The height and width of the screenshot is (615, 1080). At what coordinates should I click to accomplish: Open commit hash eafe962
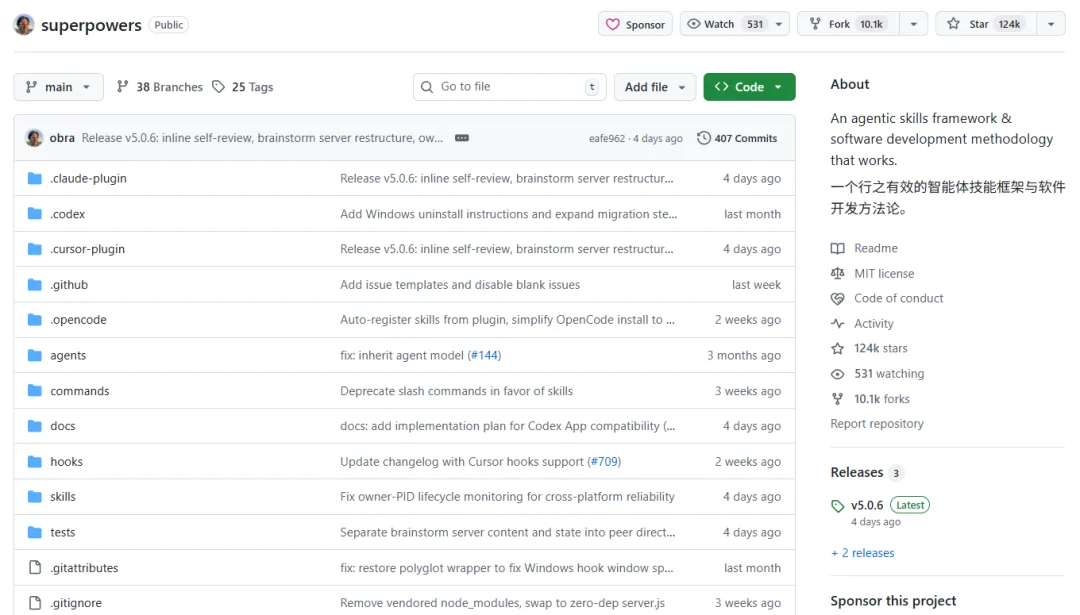click(x=607, y=138)
